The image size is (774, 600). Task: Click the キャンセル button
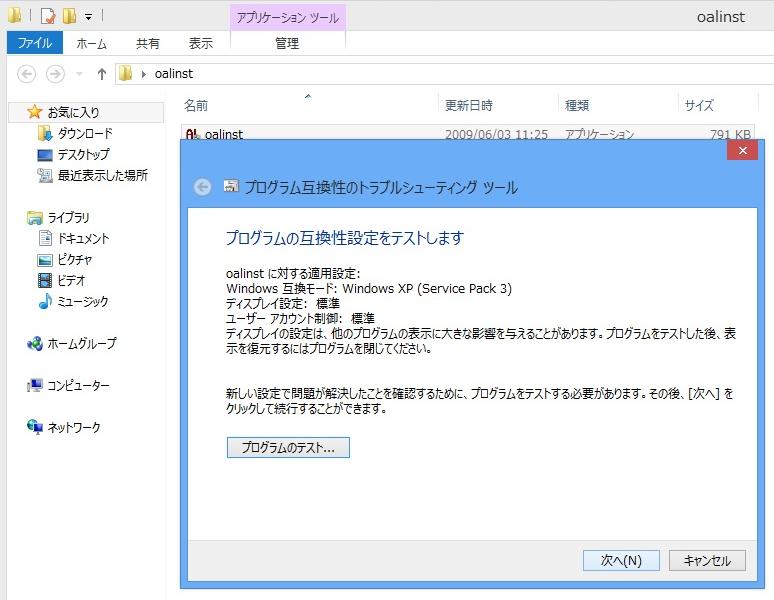pyautogui.click(x=707, y=561)
